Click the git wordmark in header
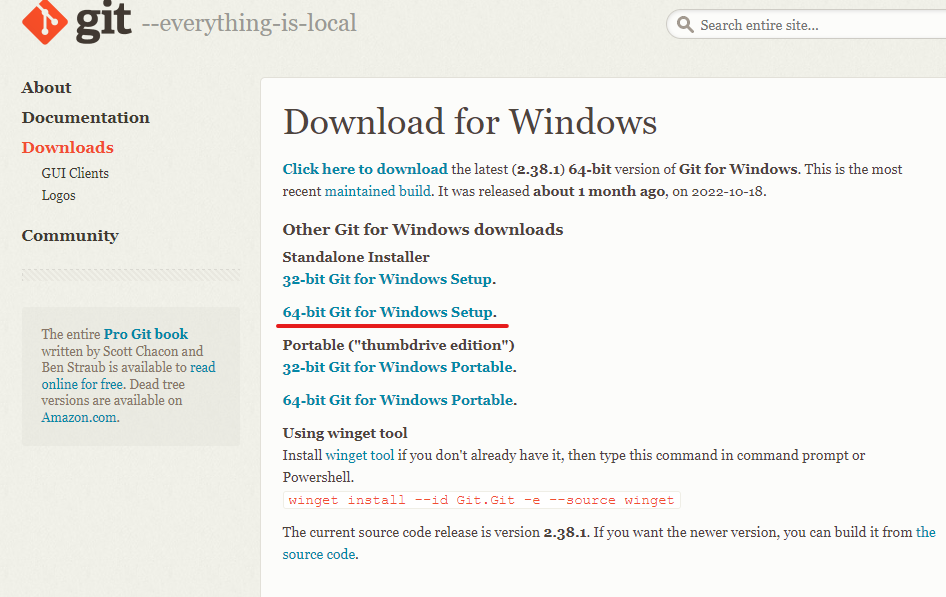The image size is (946, 597). coord(103,22)
